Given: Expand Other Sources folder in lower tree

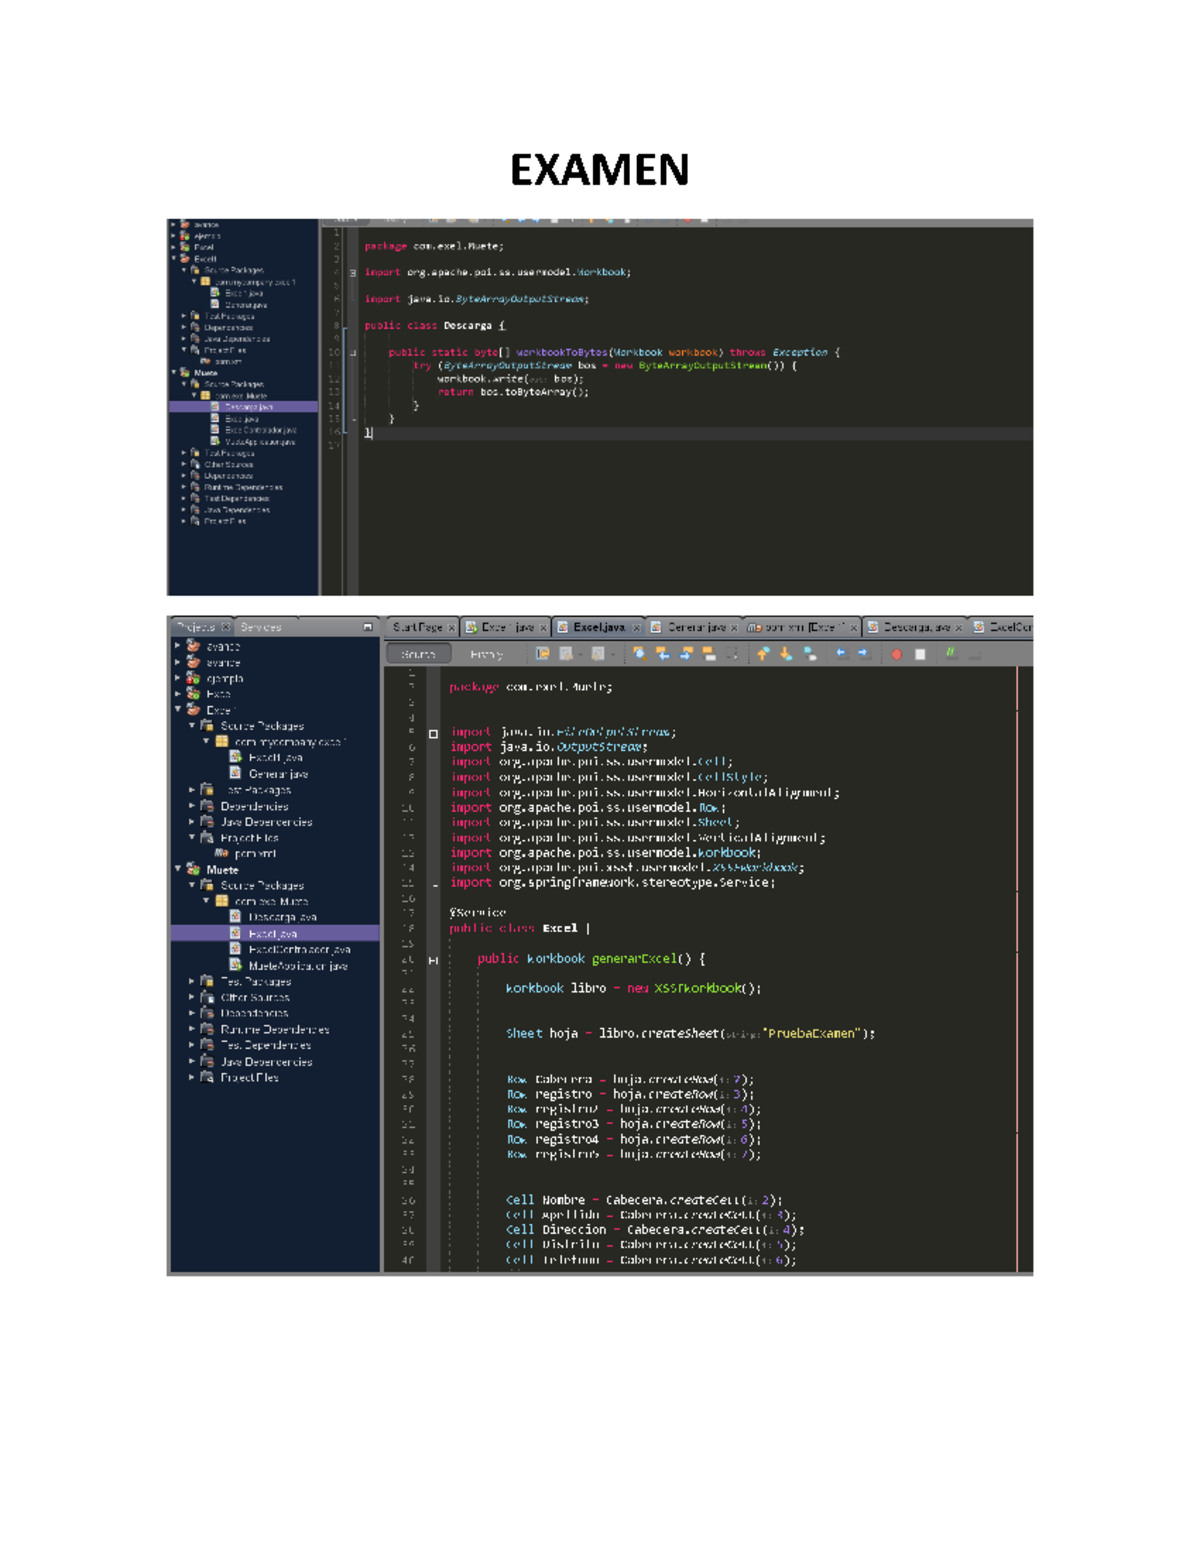Looking at the screenshot, I should [x=192, y=997].
